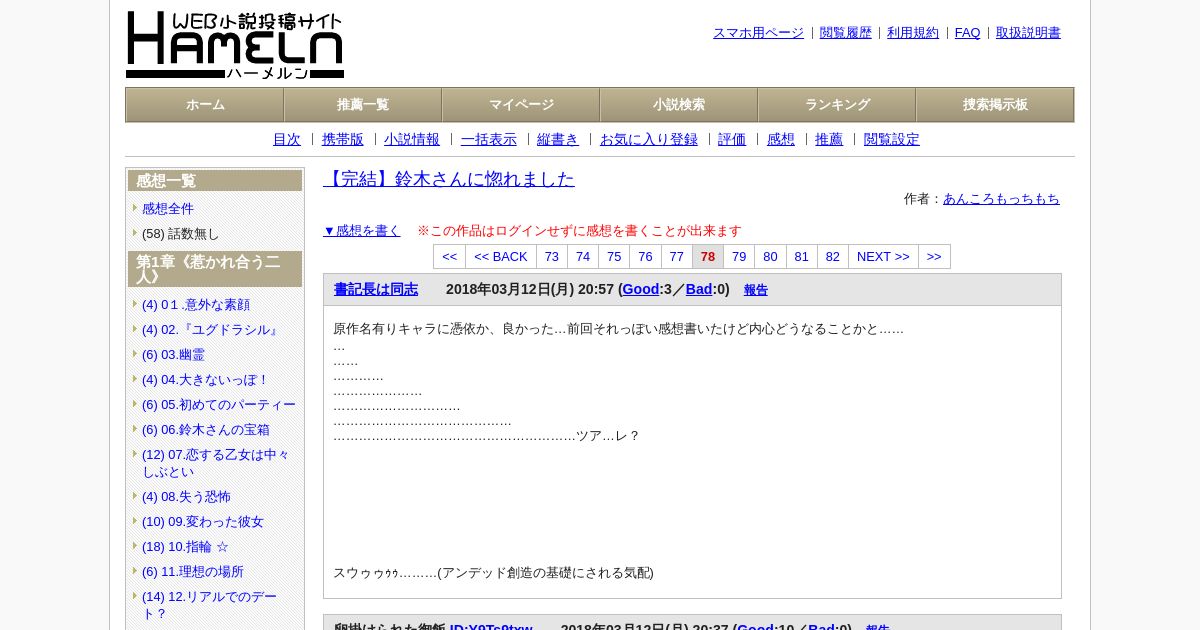Screen dimensions: 1200x630
Task: Select お気に入り登録 in the sub menu
Action: (x=649, y=140)
